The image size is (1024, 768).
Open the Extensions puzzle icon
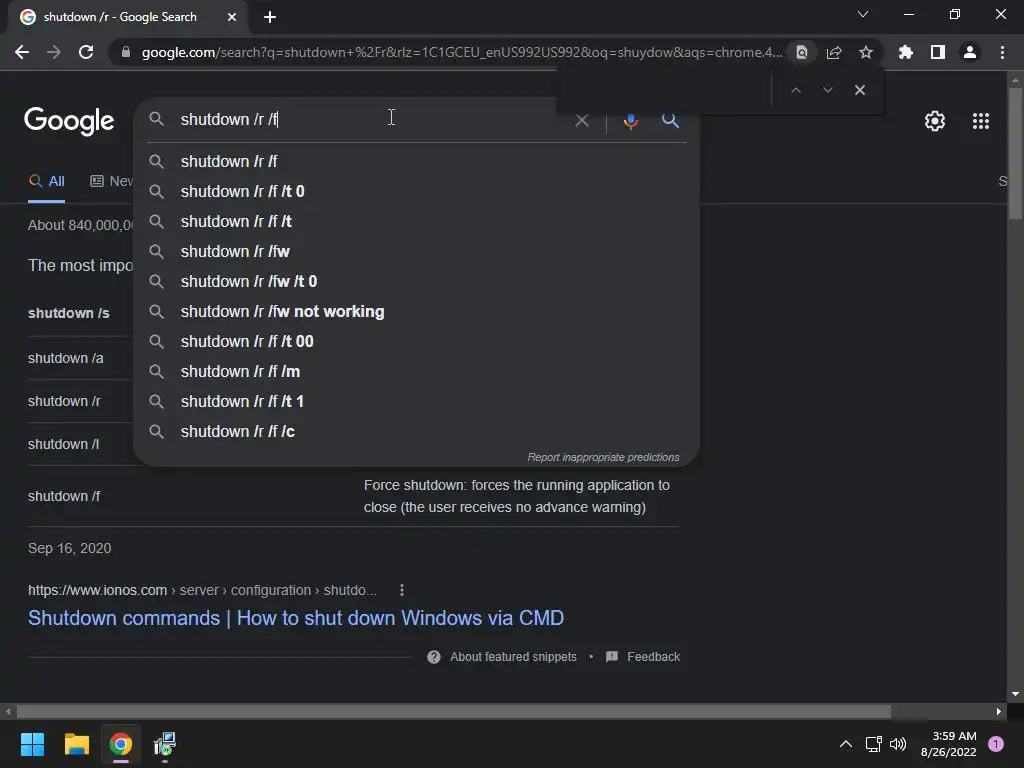click(x=906, y=52)
